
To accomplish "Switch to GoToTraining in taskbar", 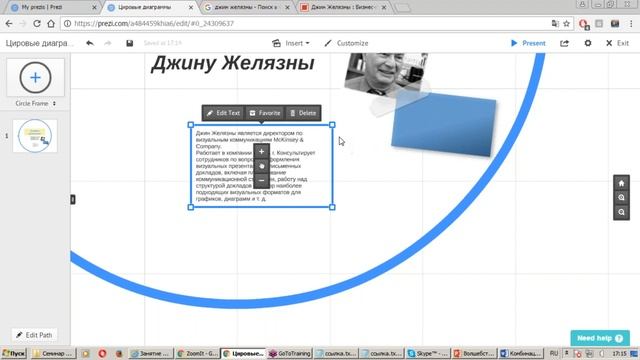I will (290, 353).
